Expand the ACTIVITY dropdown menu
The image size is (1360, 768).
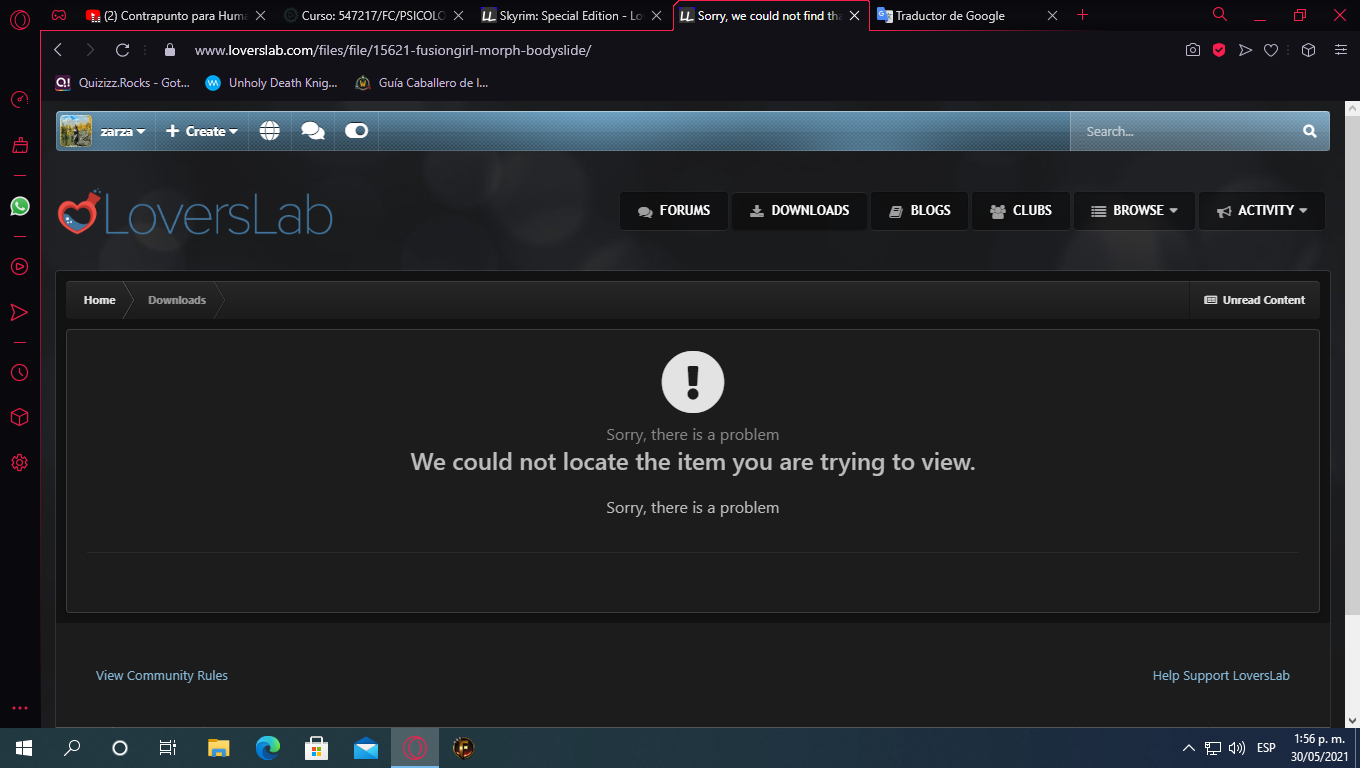tap(1262, 211)
